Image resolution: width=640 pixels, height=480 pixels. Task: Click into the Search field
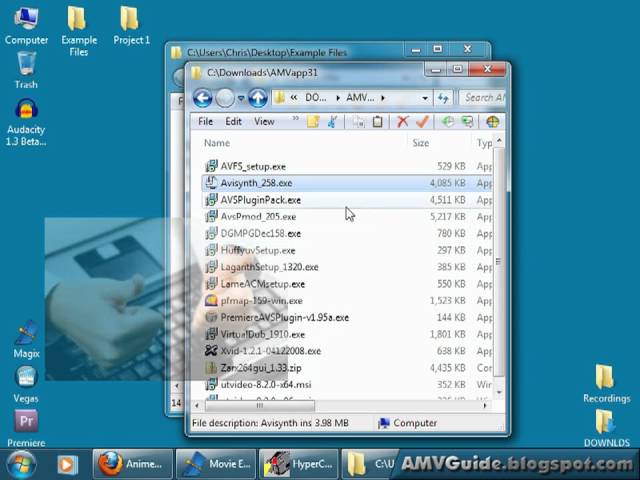click(482, 98)
